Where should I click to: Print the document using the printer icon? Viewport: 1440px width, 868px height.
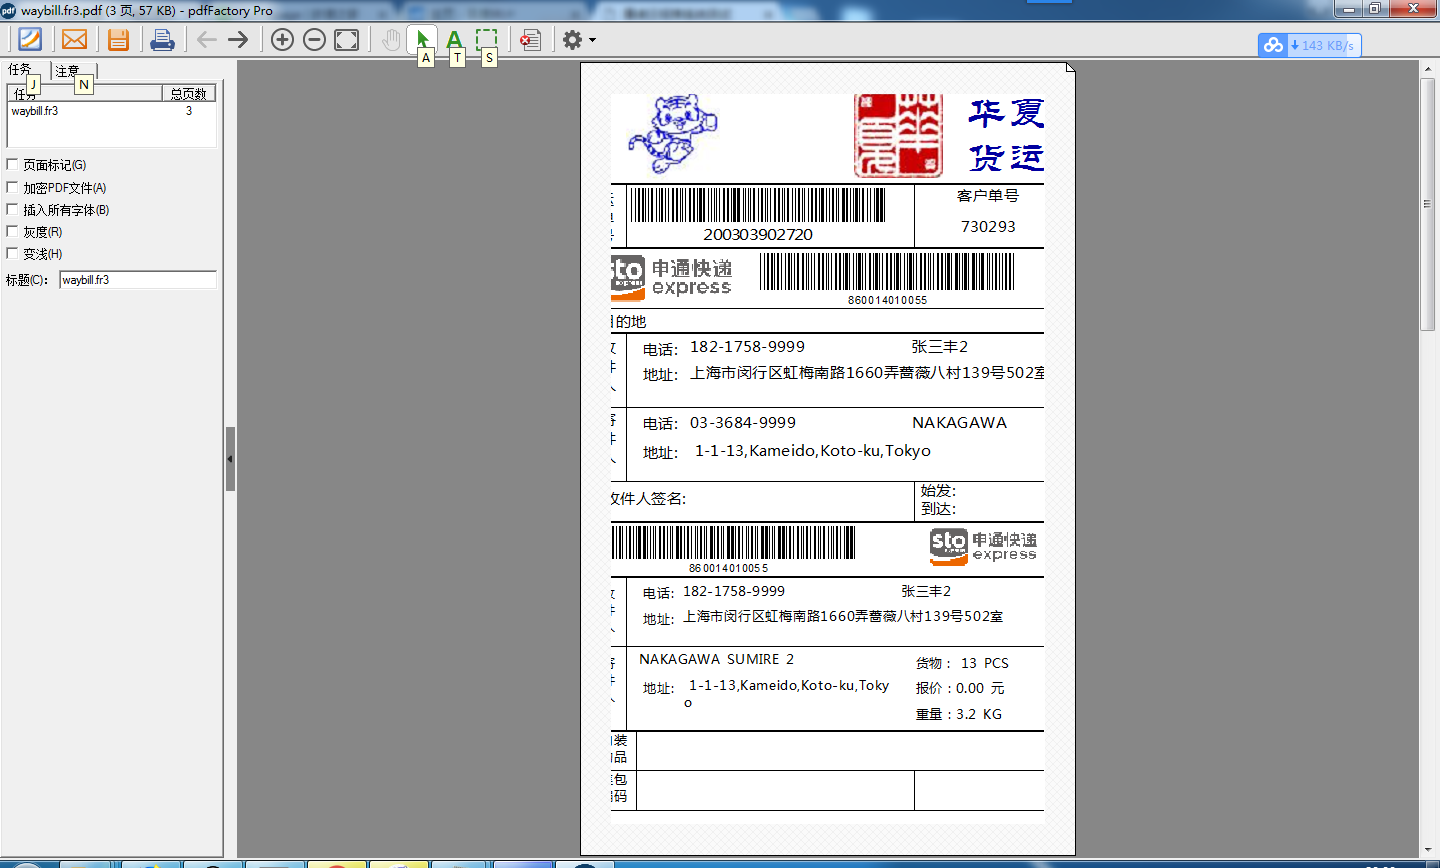162,40
